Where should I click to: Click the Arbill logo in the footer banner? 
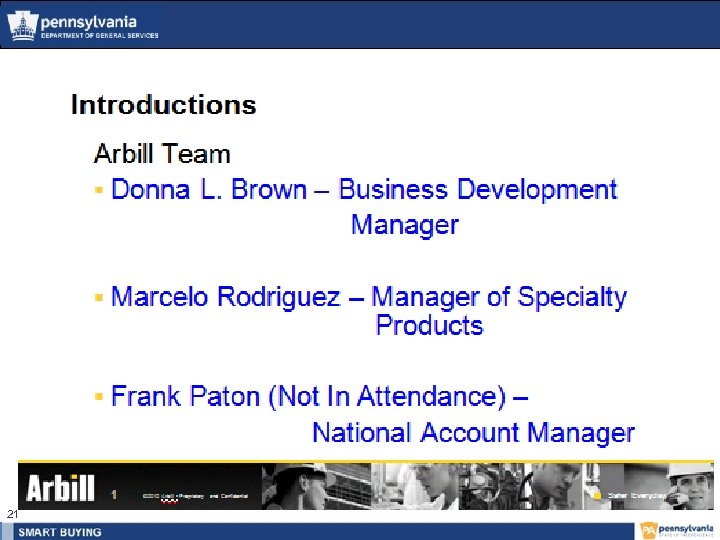click(x=60, y=488)
